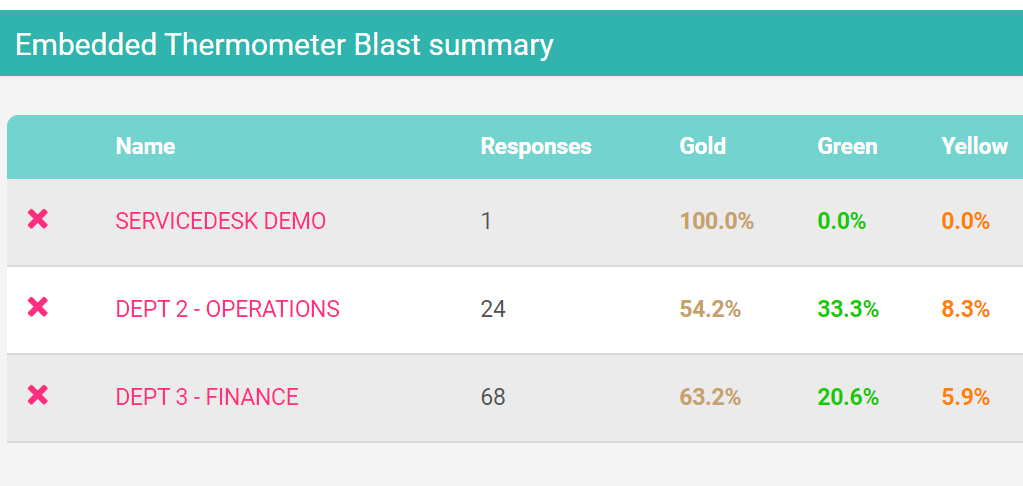Open the DEPT 2 - OPERATIONS link
Screen dimensions: 1023x486
pos(228,309)
